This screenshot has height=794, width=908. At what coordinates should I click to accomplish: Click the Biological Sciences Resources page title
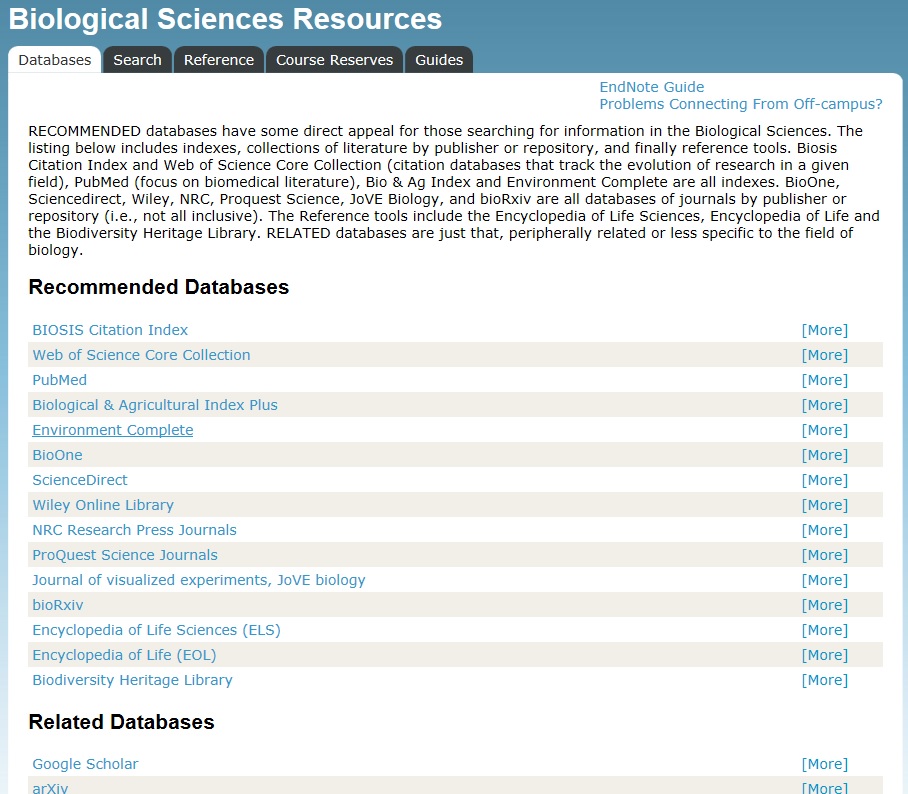pos(225,19)
